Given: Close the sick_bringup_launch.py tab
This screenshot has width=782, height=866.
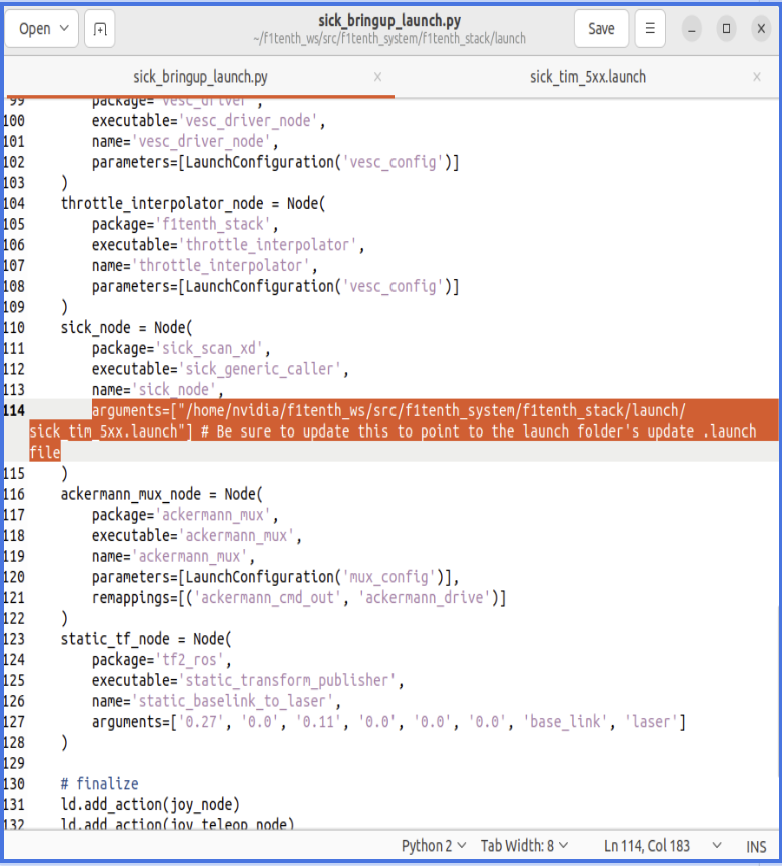Looking at the screenshot, I should click(x=377, y=77).
